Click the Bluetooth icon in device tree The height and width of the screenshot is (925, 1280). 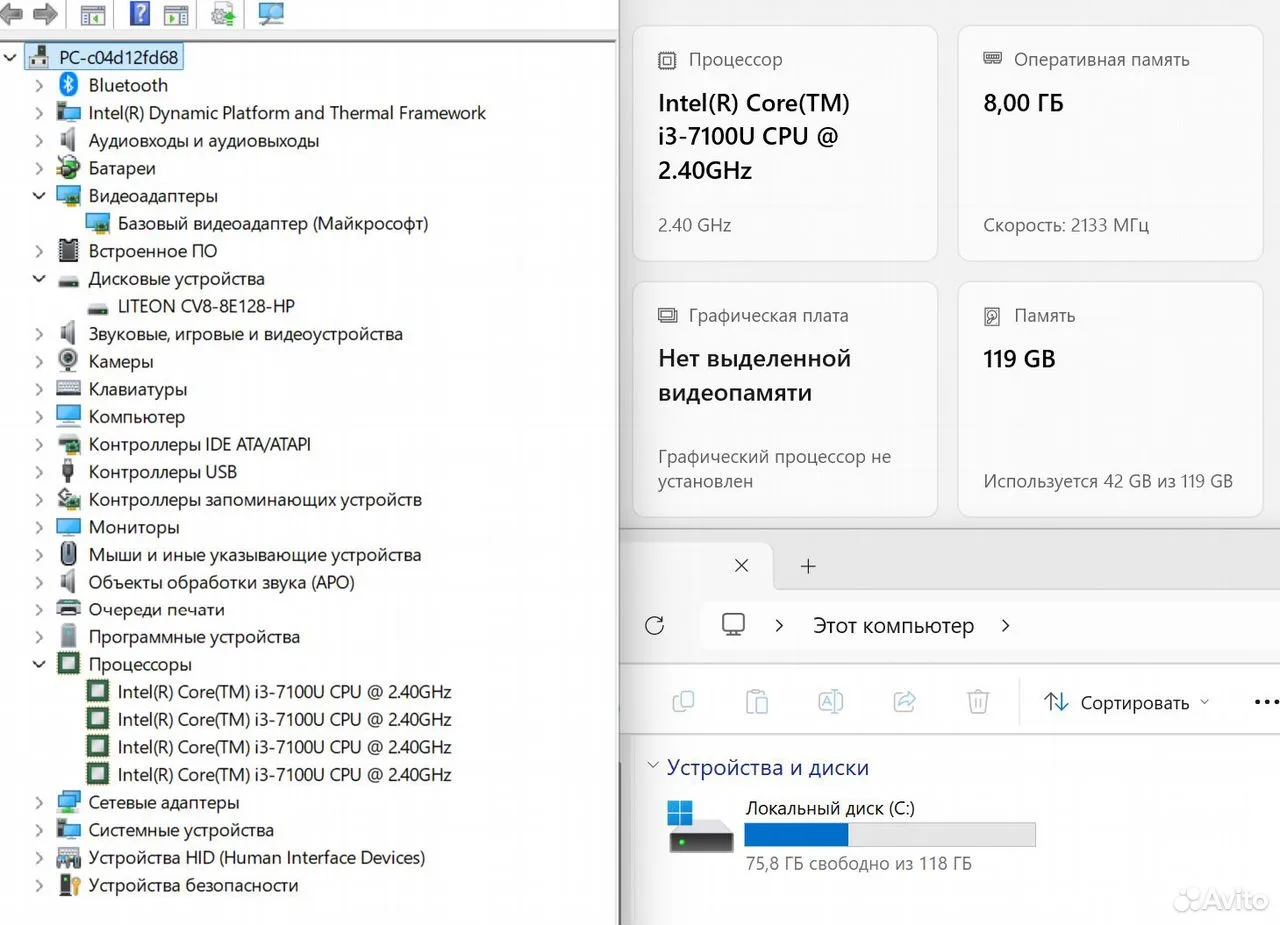coord(69,85)
